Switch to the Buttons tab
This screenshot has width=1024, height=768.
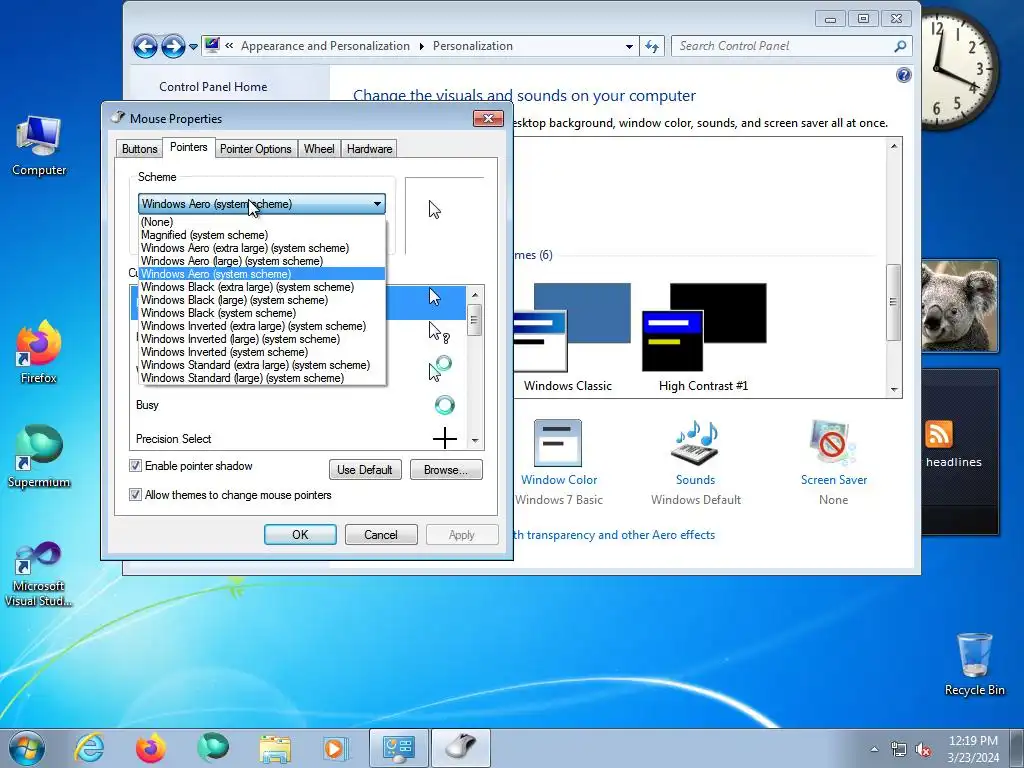click(x=139, y=149)
